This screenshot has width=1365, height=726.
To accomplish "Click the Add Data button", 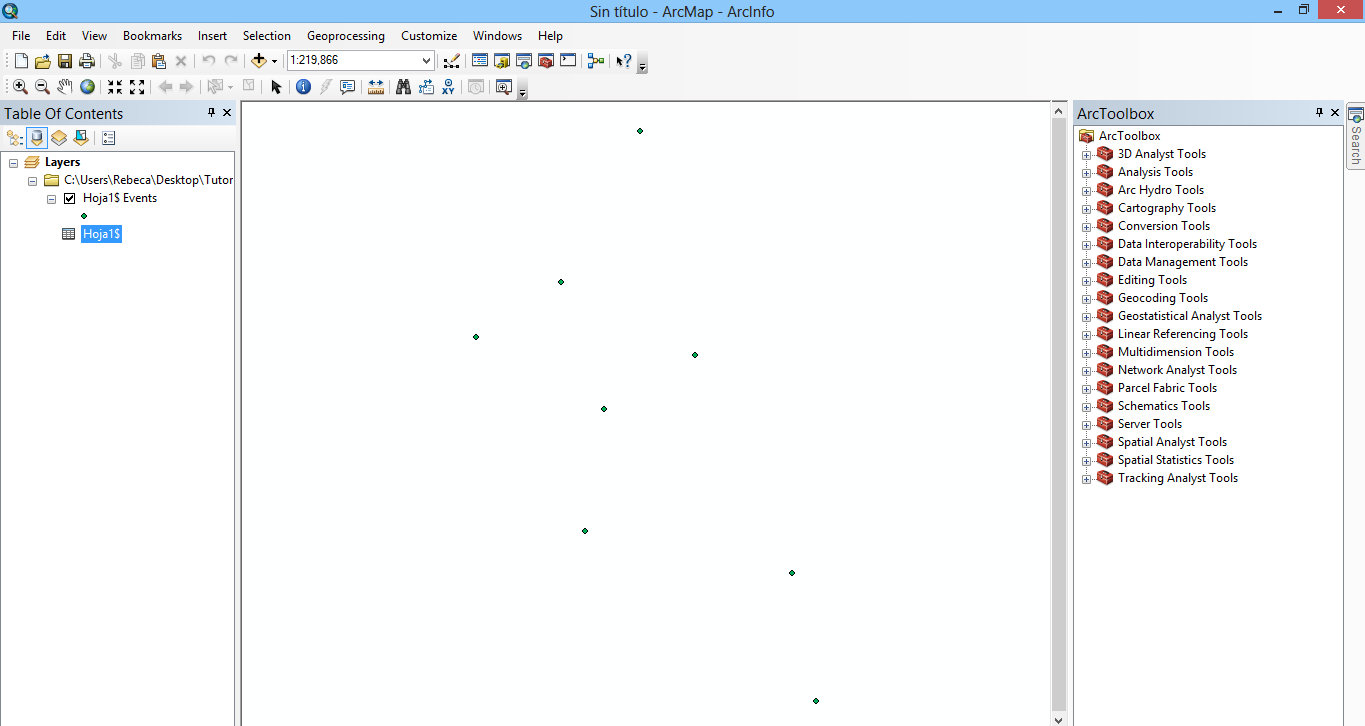I will point(259,61).
